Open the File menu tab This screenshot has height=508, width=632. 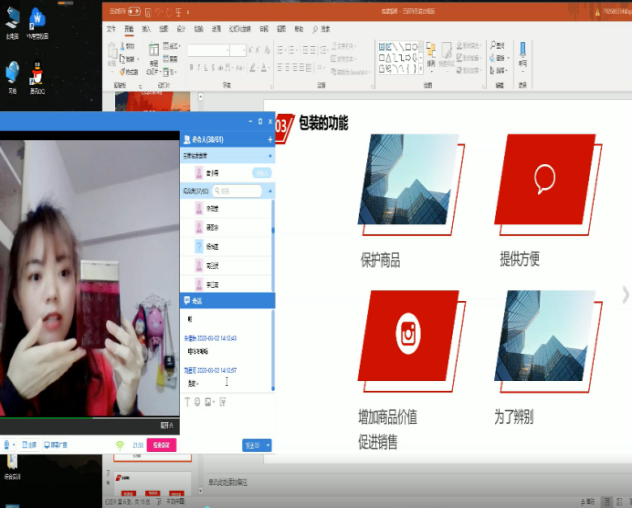pyautogui.click(x=111, y=29)
